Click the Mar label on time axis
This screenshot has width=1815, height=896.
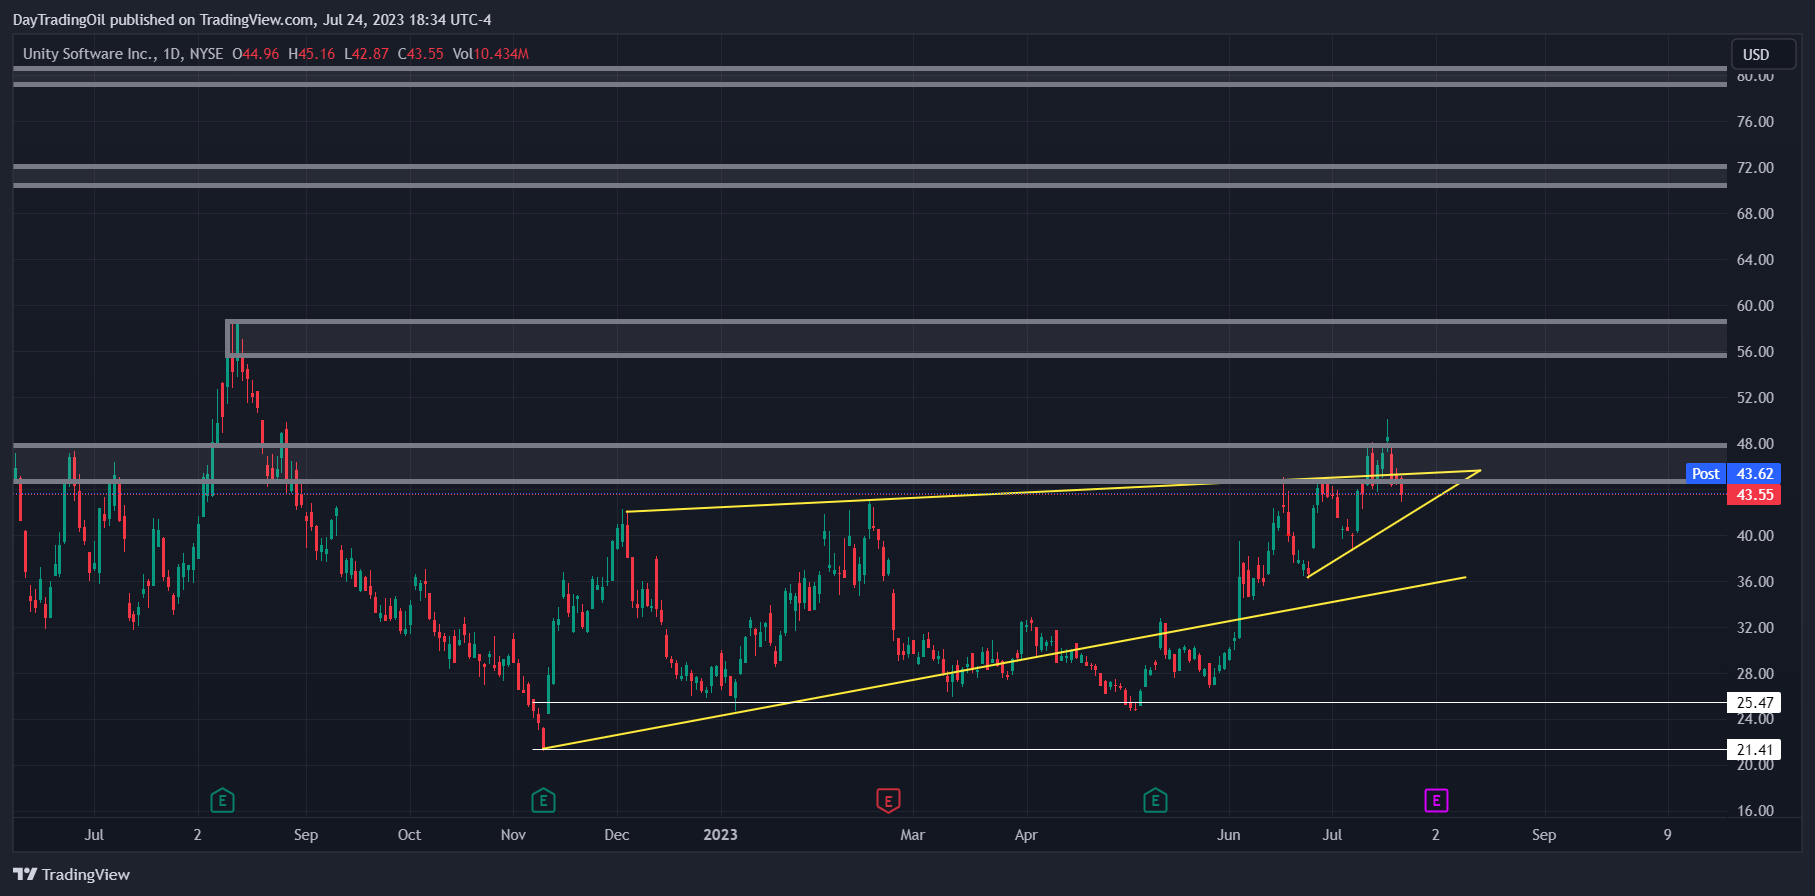(x=912, y=835)
